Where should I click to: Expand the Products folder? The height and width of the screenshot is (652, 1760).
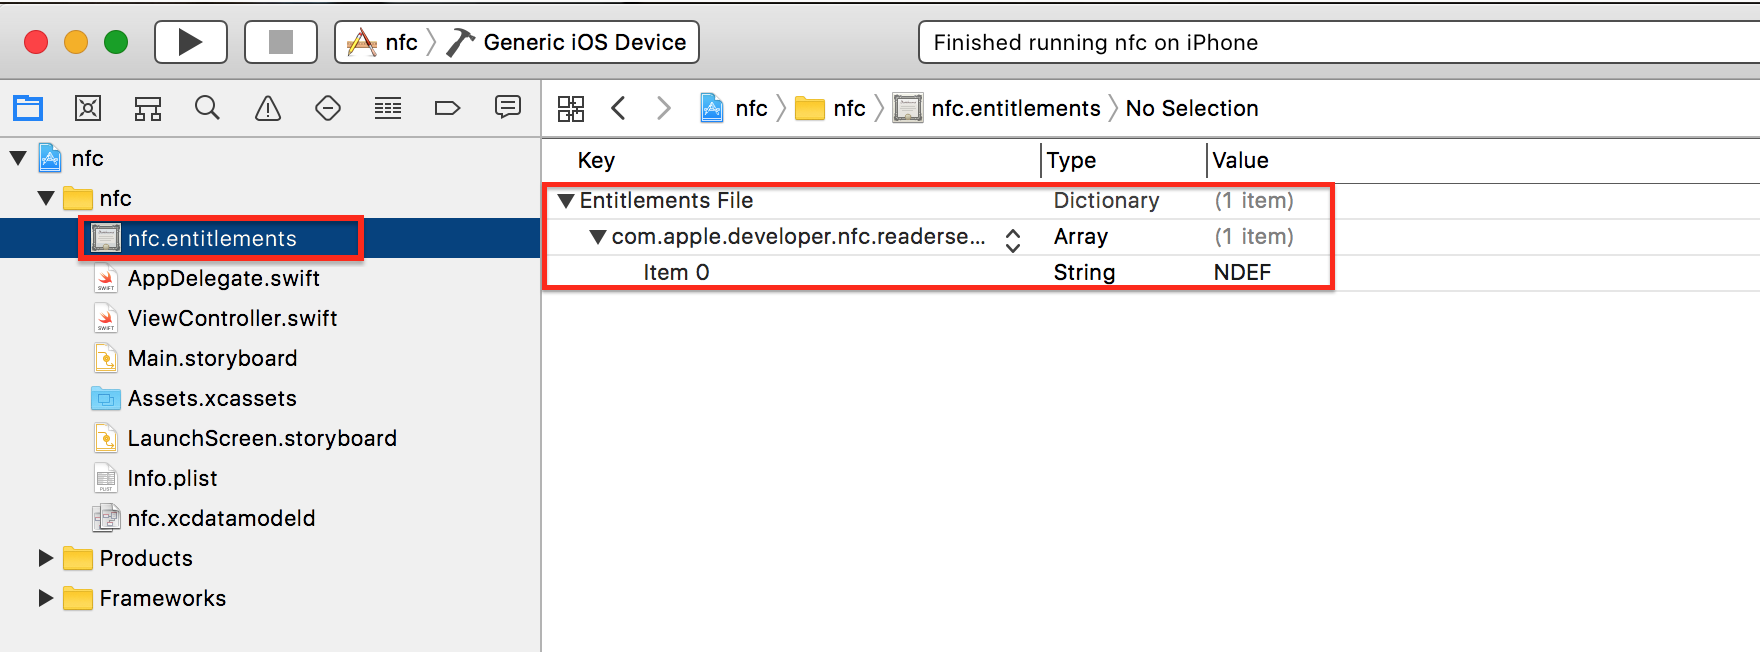45,558
